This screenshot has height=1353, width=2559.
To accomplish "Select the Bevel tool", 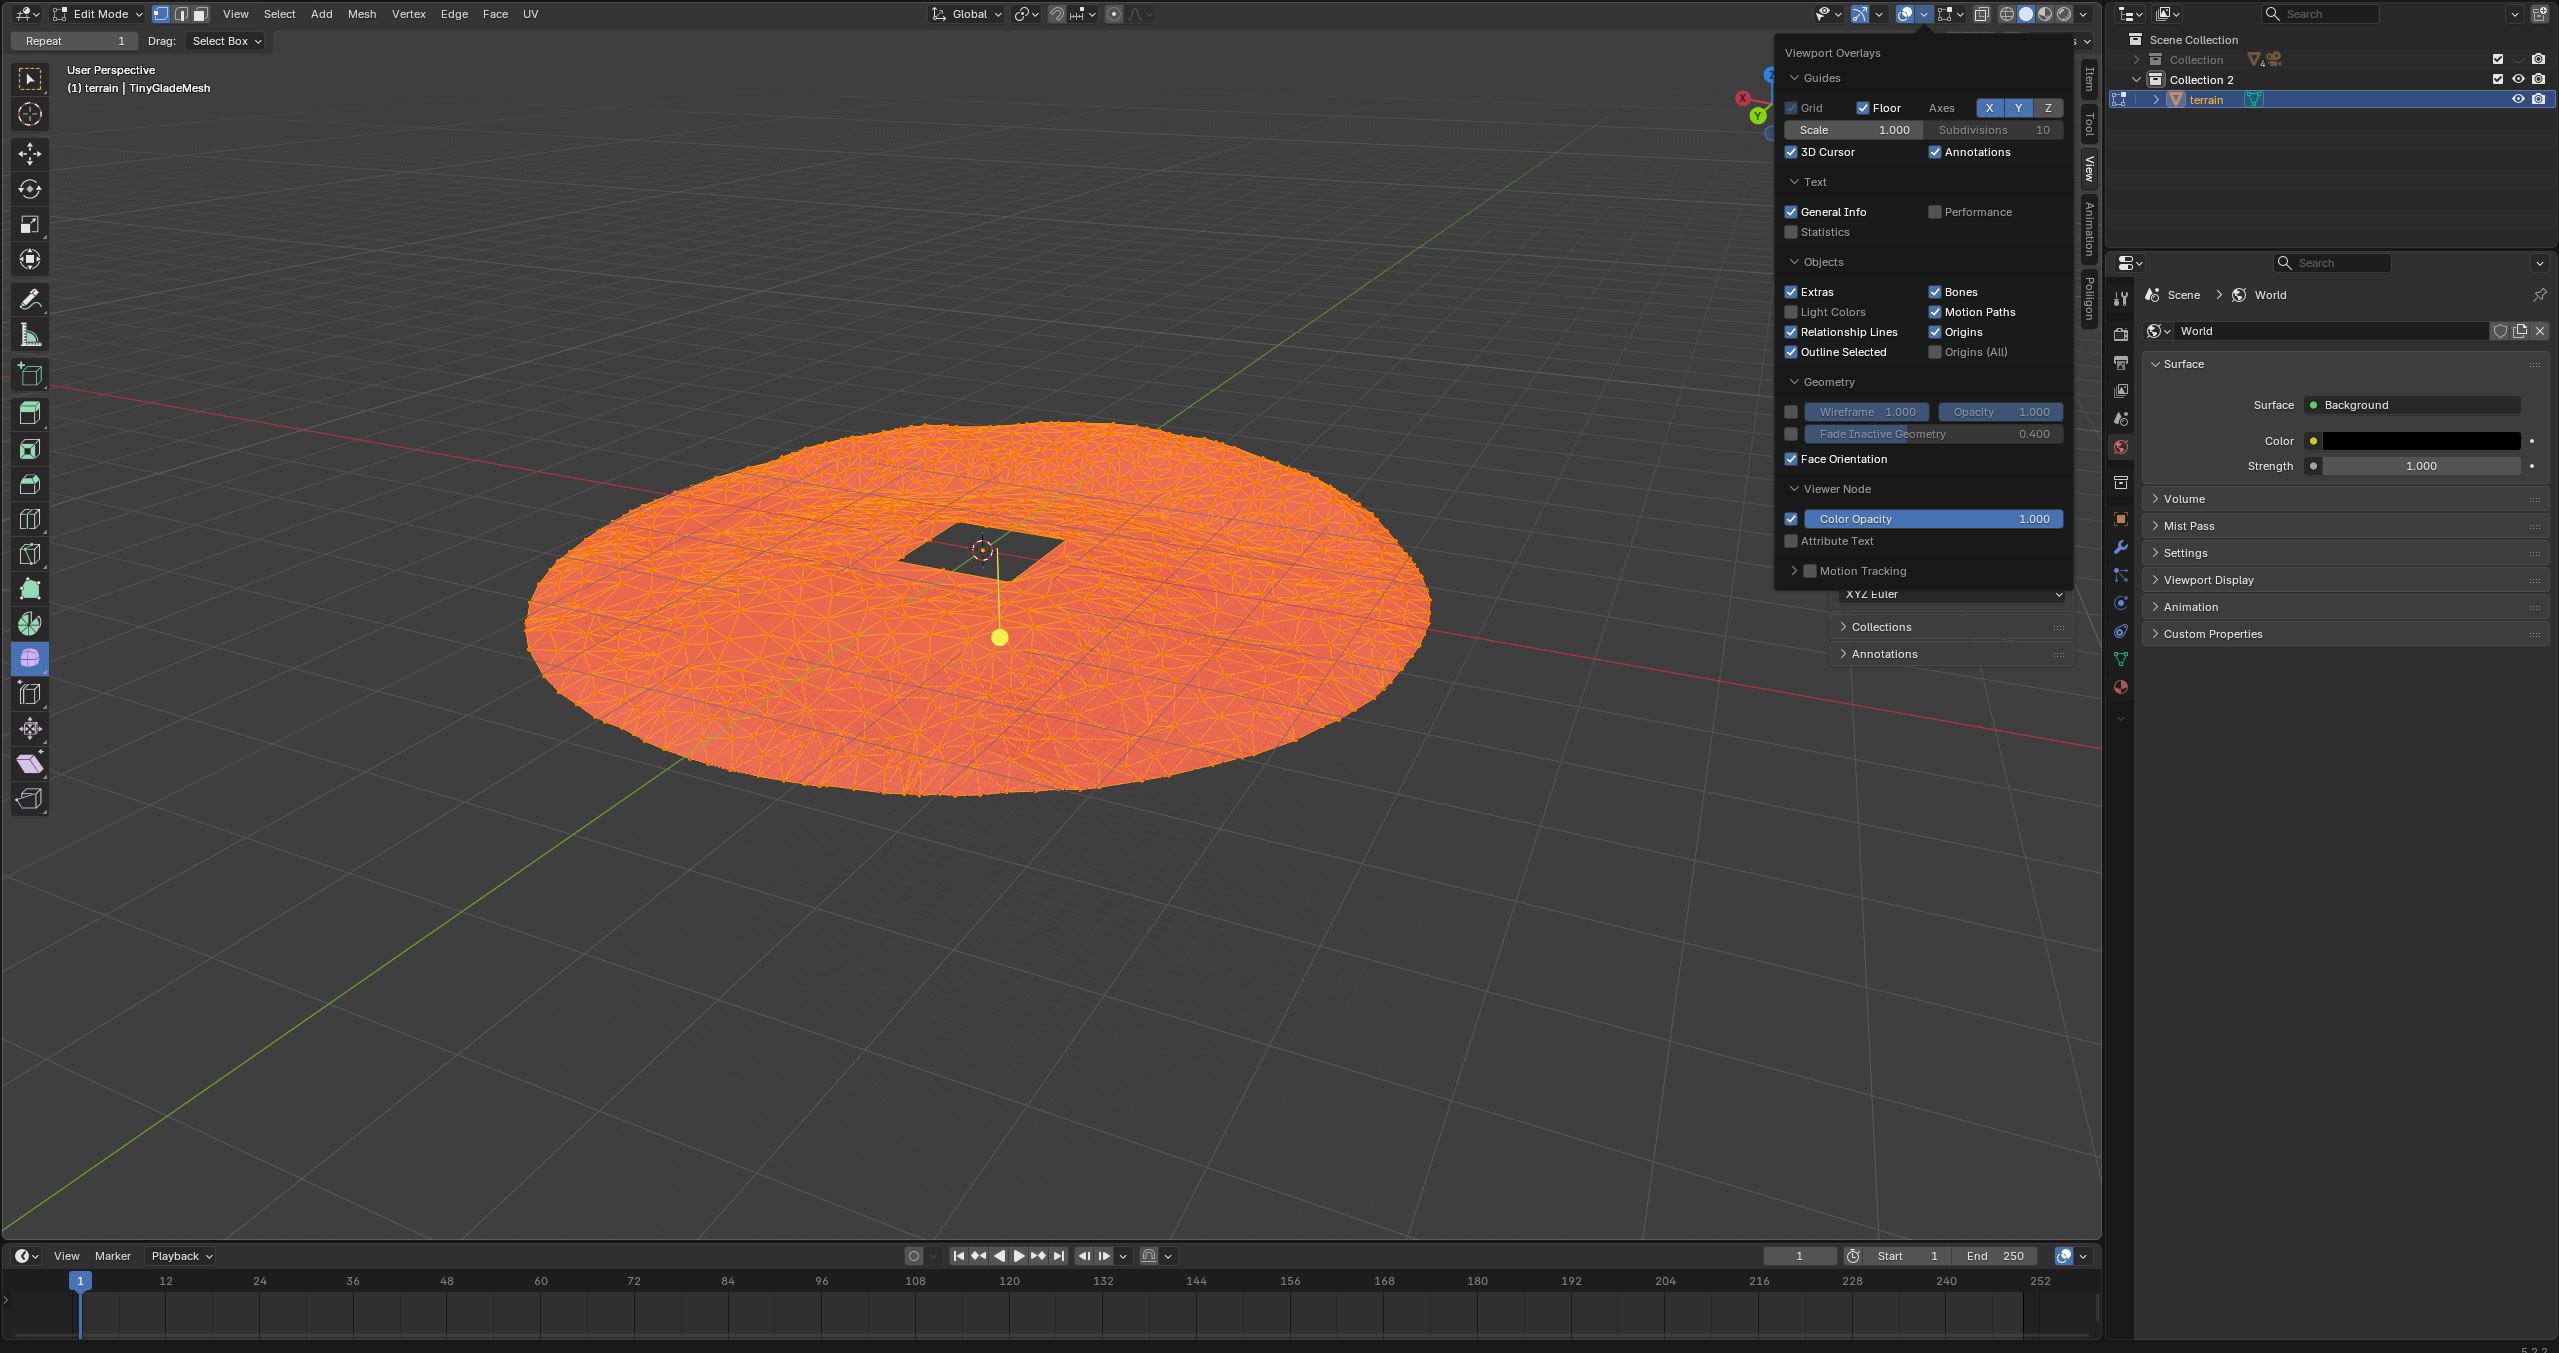I will (x=30, y=484).
